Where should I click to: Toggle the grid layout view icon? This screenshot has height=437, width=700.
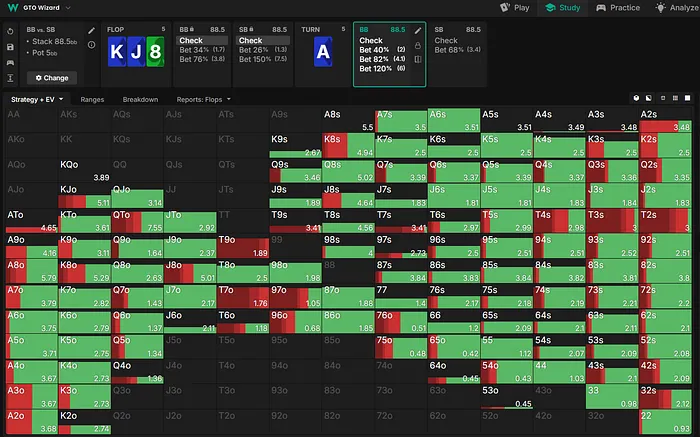click(x=677, y=99)
